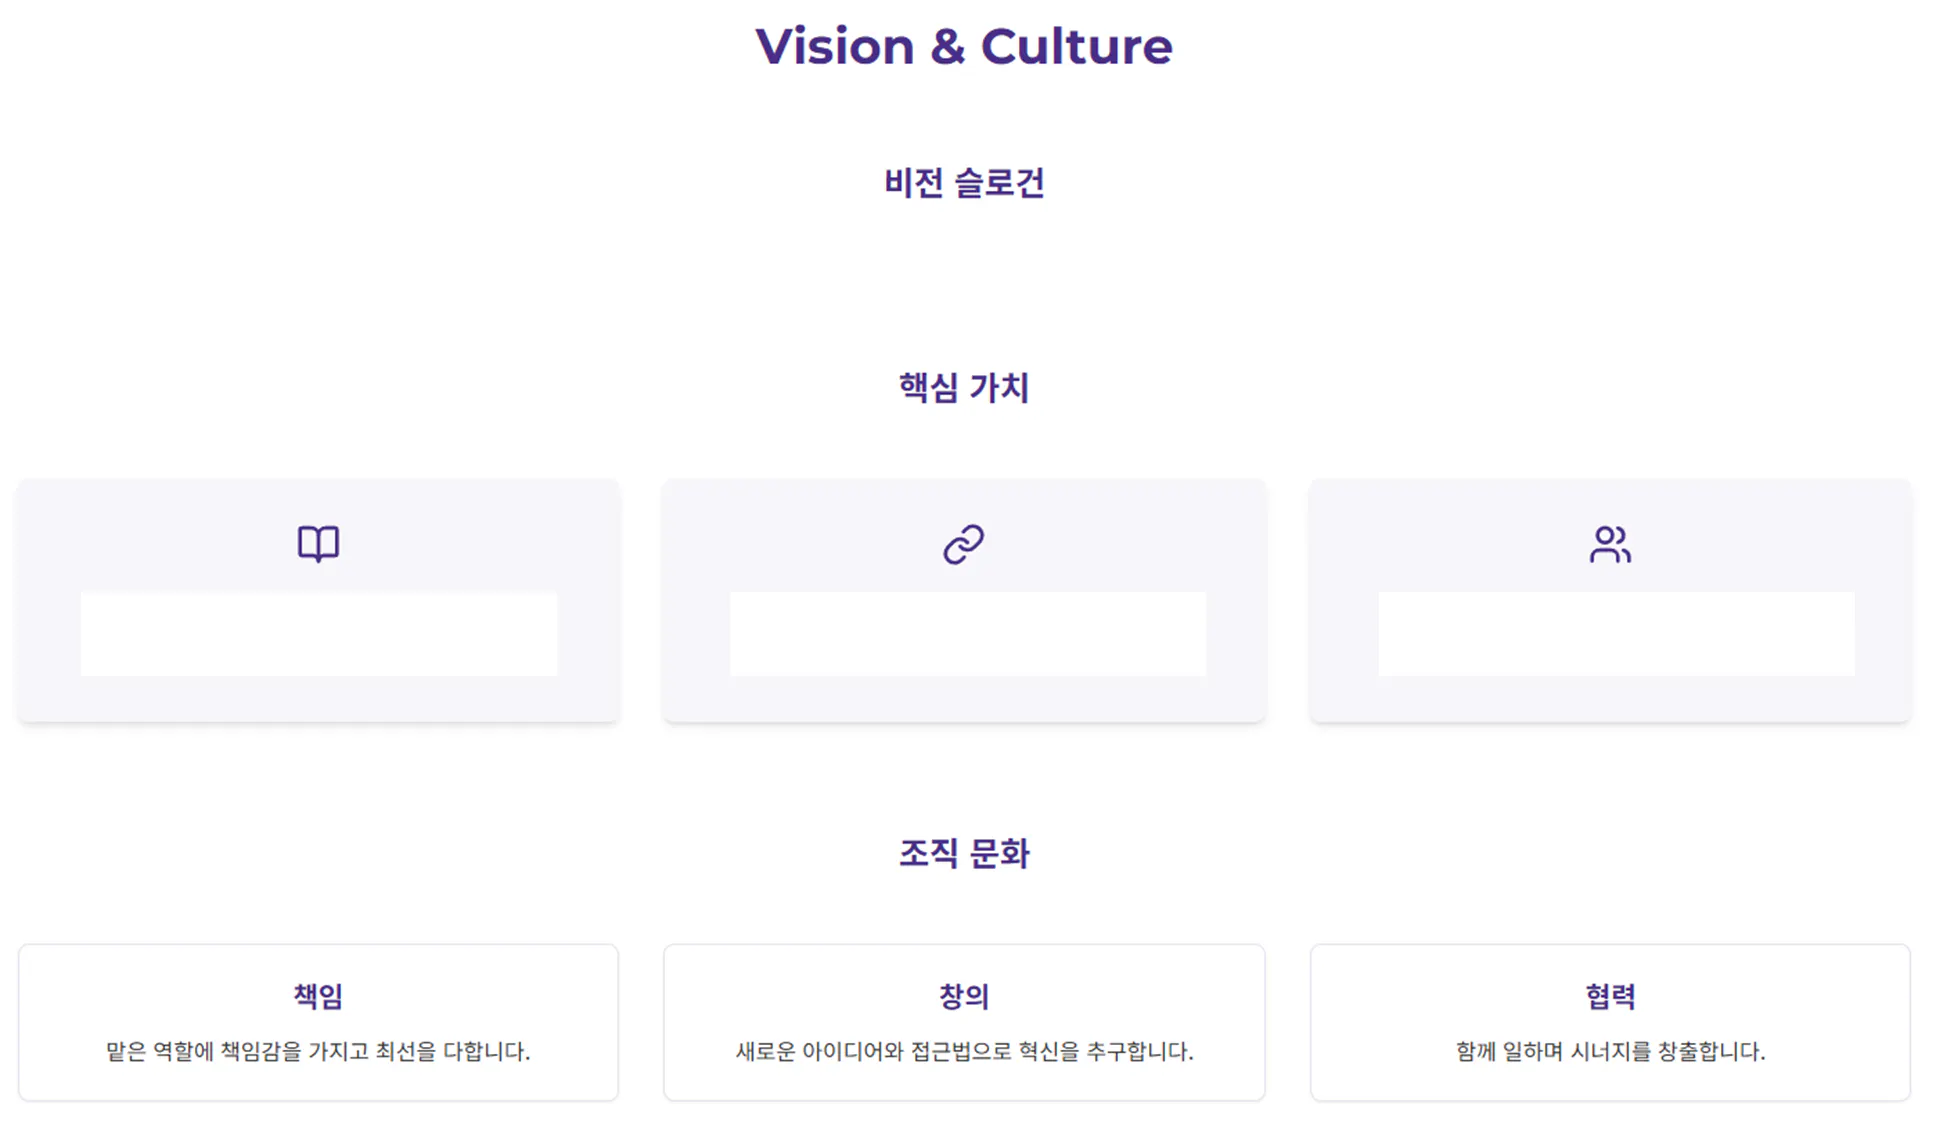Select the core value card containing the link icon

(964, 698)
